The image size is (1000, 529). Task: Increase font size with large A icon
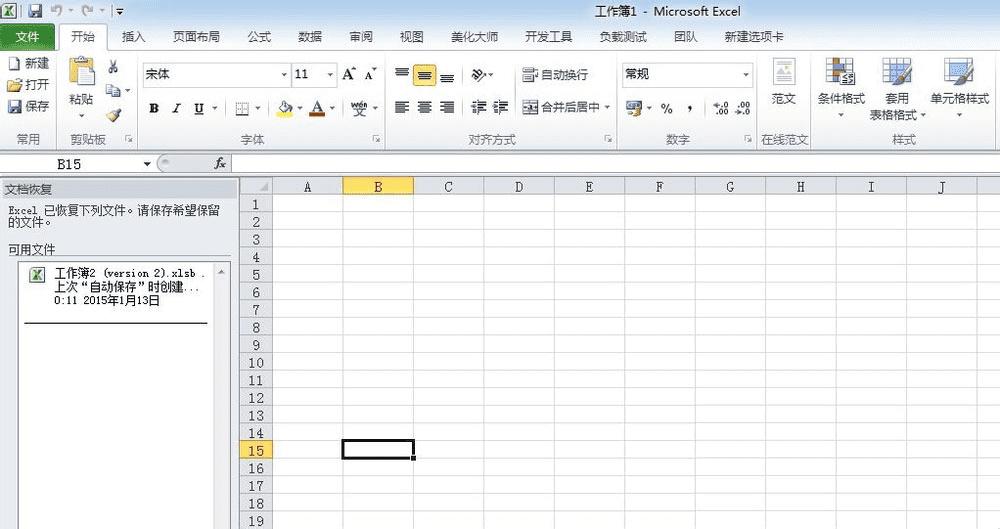349,75
